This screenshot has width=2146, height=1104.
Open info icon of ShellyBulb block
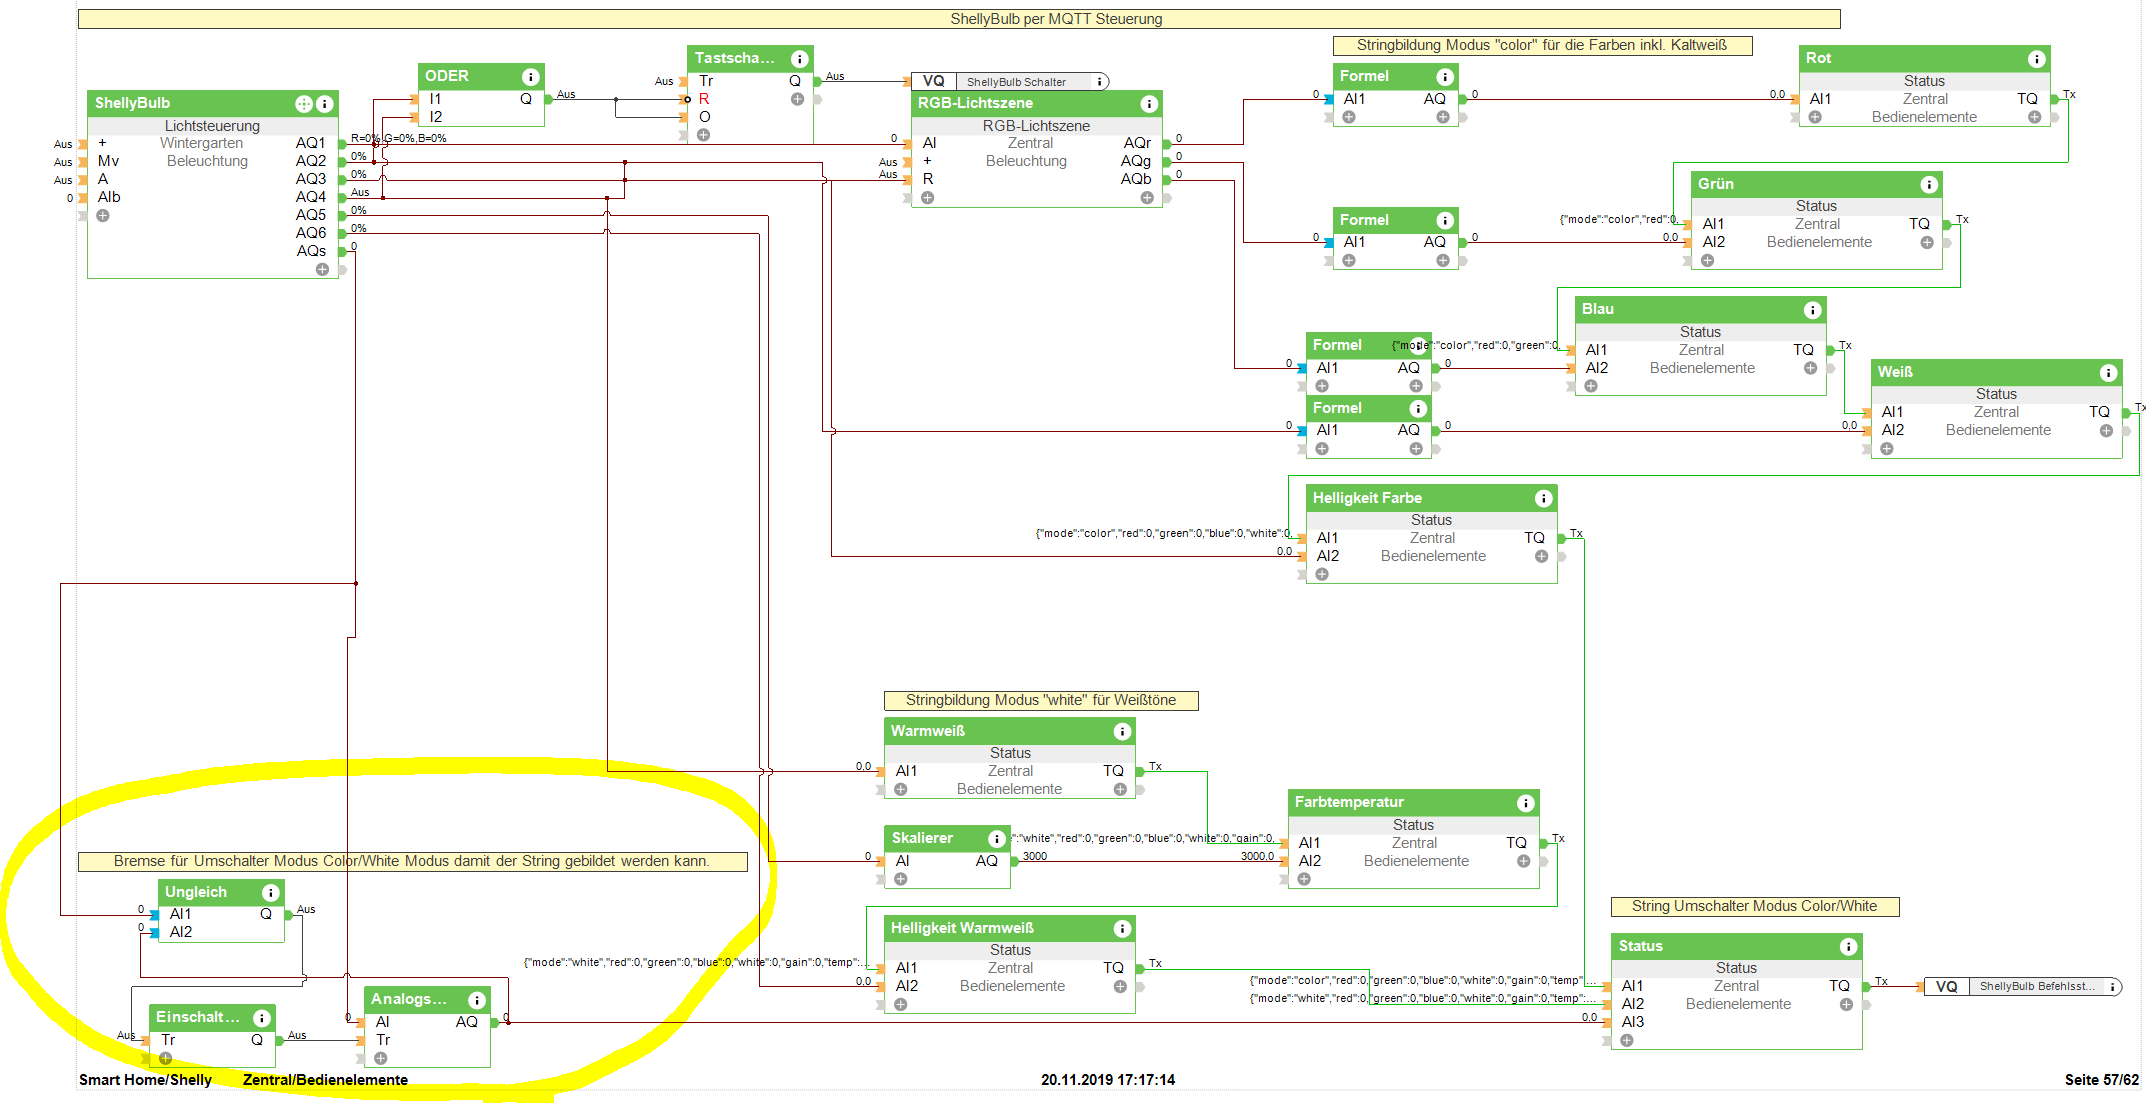(325, 104)
